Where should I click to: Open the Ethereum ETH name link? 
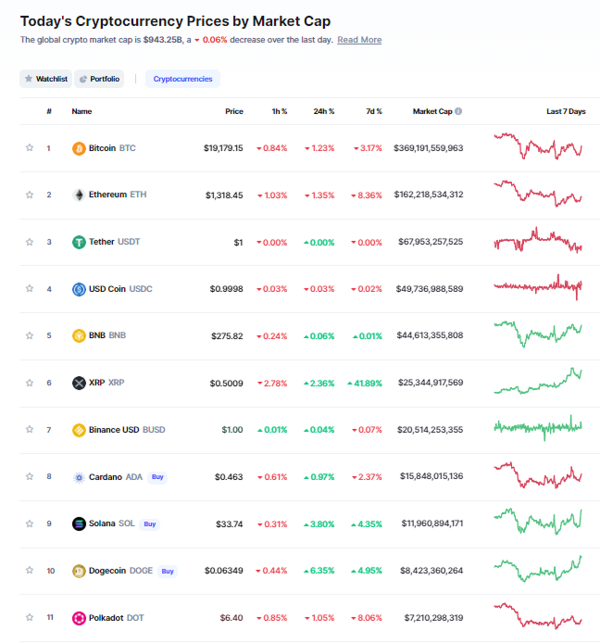coord(118,194)
